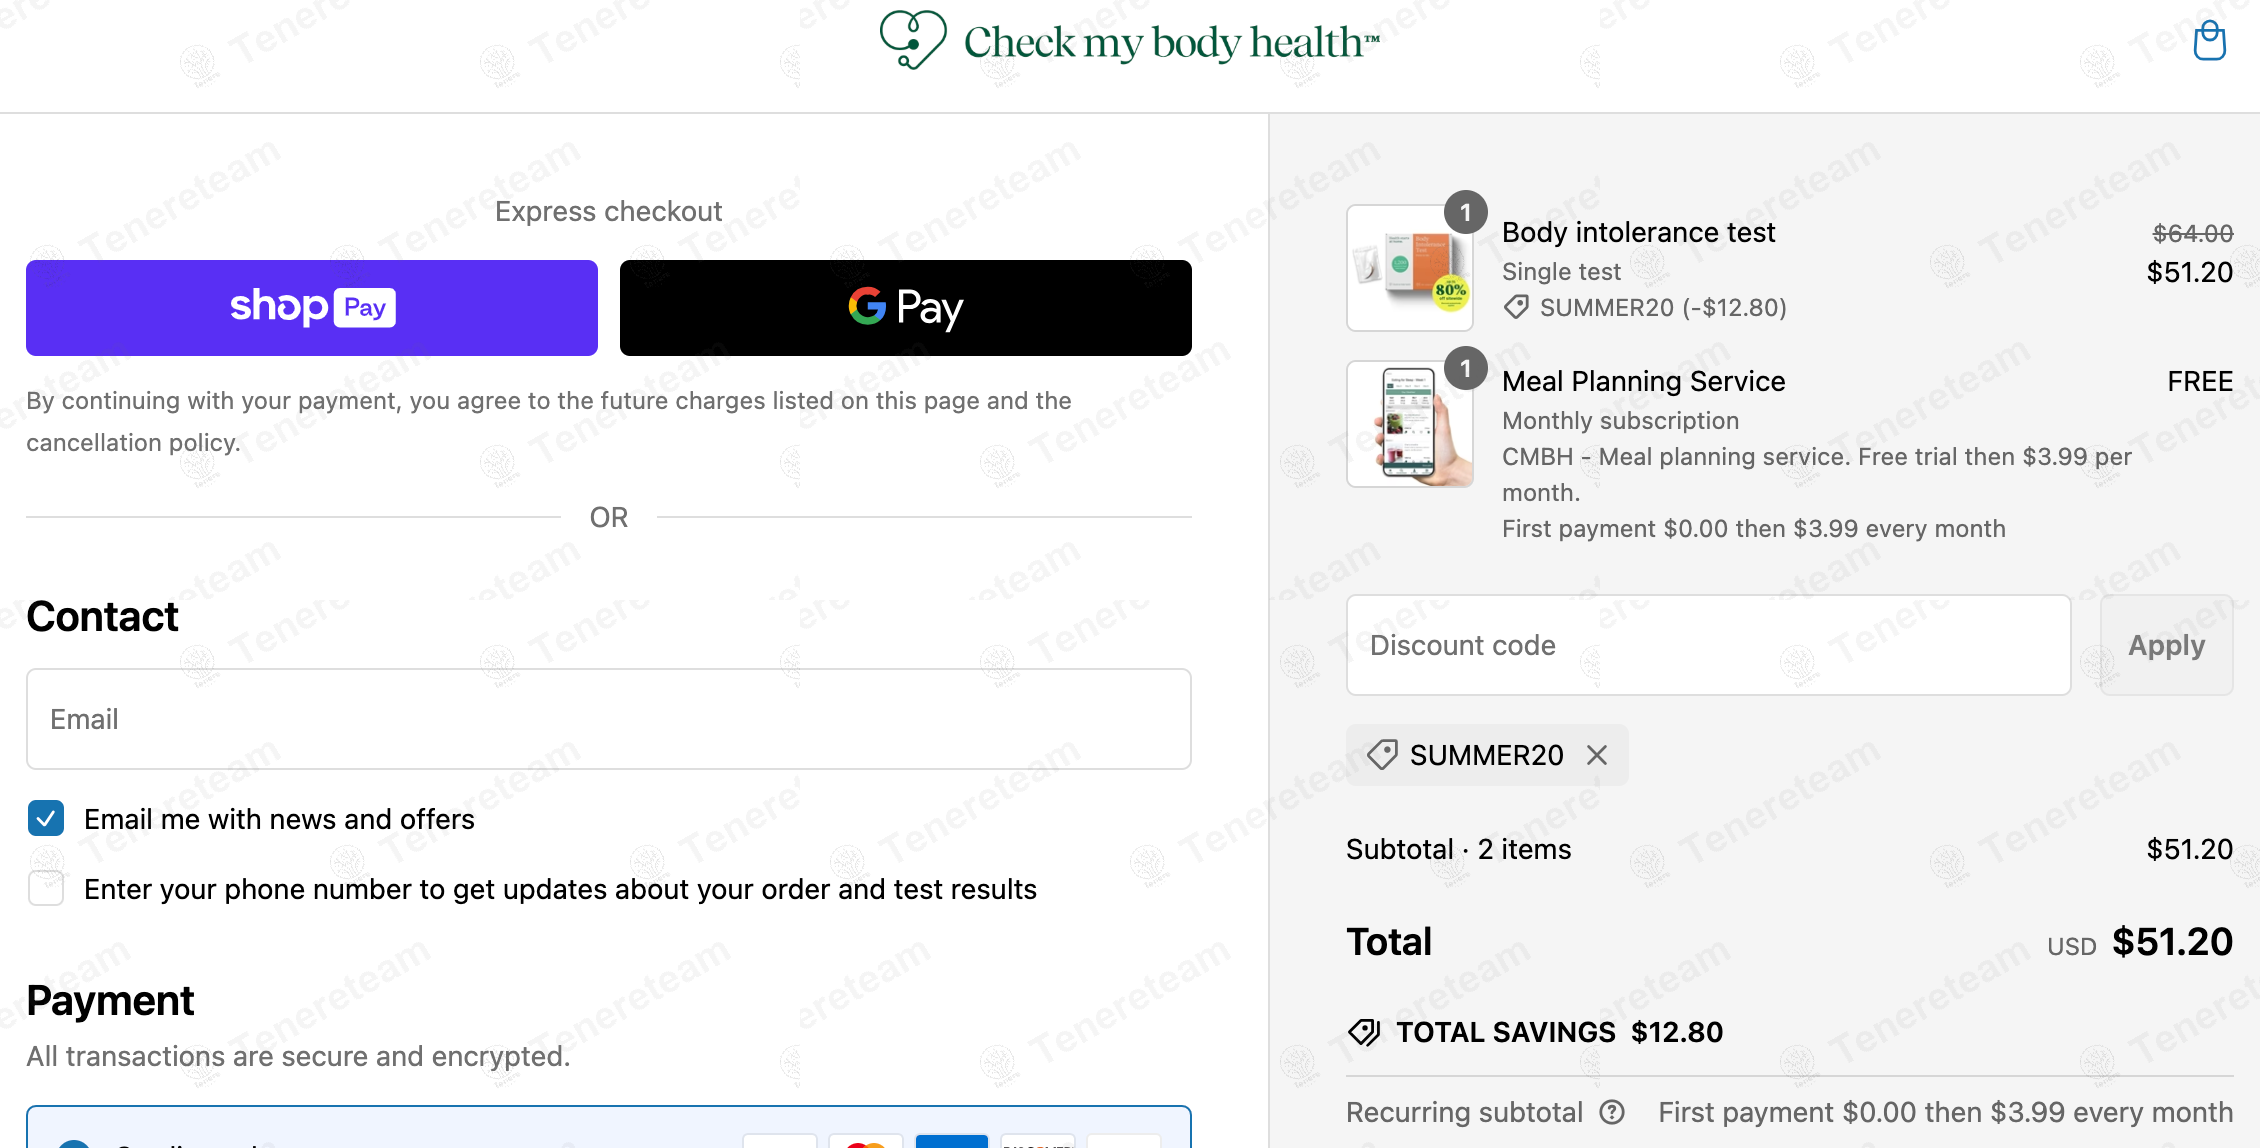Click the Body intolerance test item title

coord(1638,232)
